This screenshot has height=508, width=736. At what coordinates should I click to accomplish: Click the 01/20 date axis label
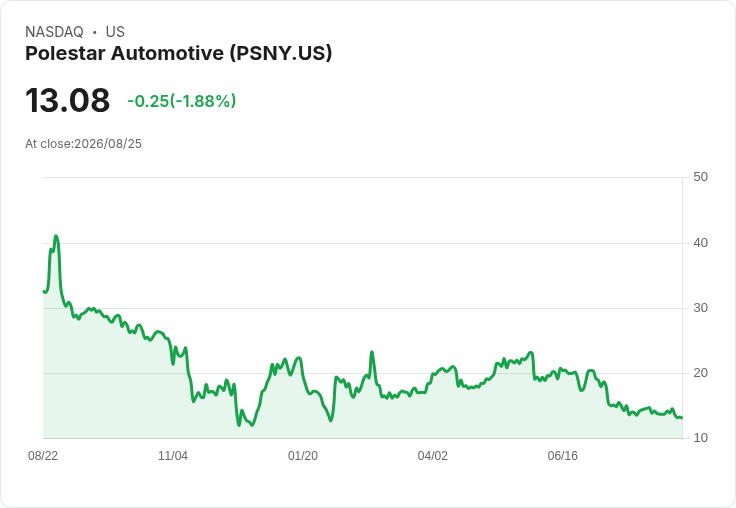click(303, 456)
